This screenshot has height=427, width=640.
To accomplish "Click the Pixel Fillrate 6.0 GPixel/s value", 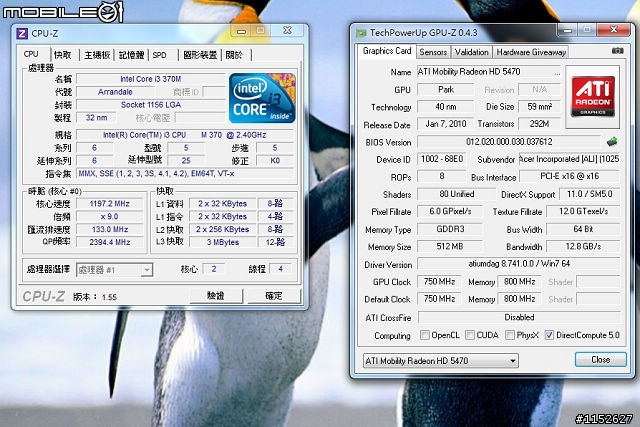I will [x=450, y=211].
